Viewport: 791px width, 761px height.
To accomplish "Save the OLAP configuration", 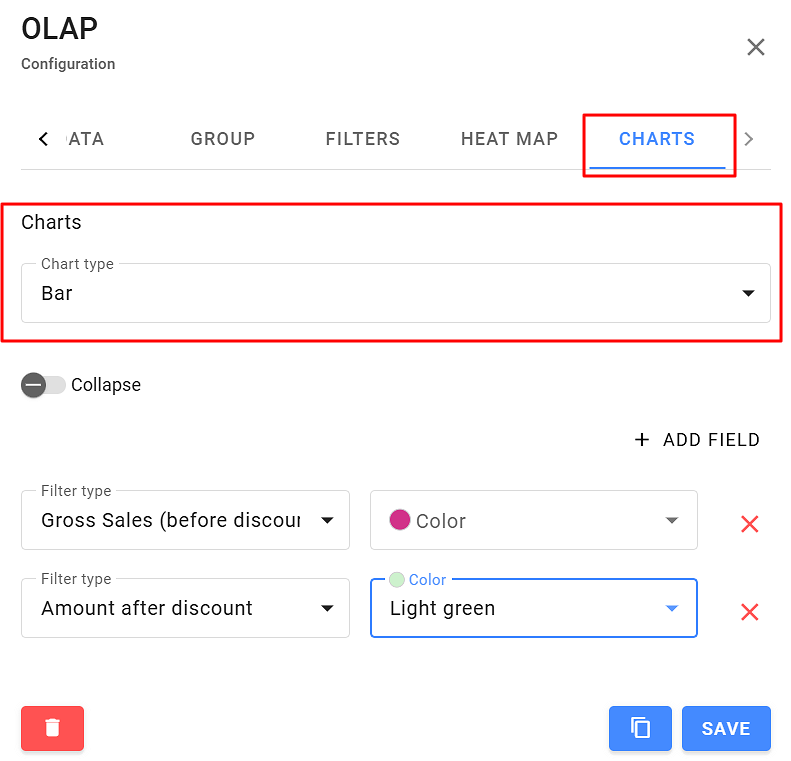I will coord(726,728).
